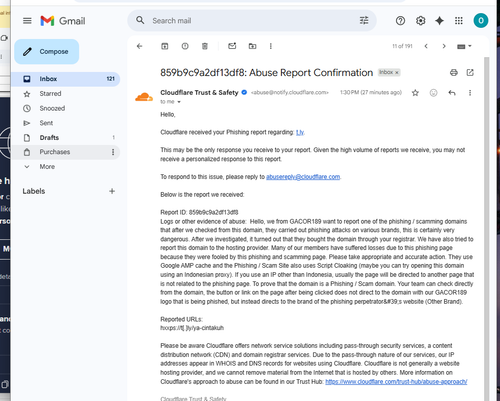The width and height of the screenshot is (500, 401).
Task: Create a new label plus icon
Action: click(x=112, y=191)
